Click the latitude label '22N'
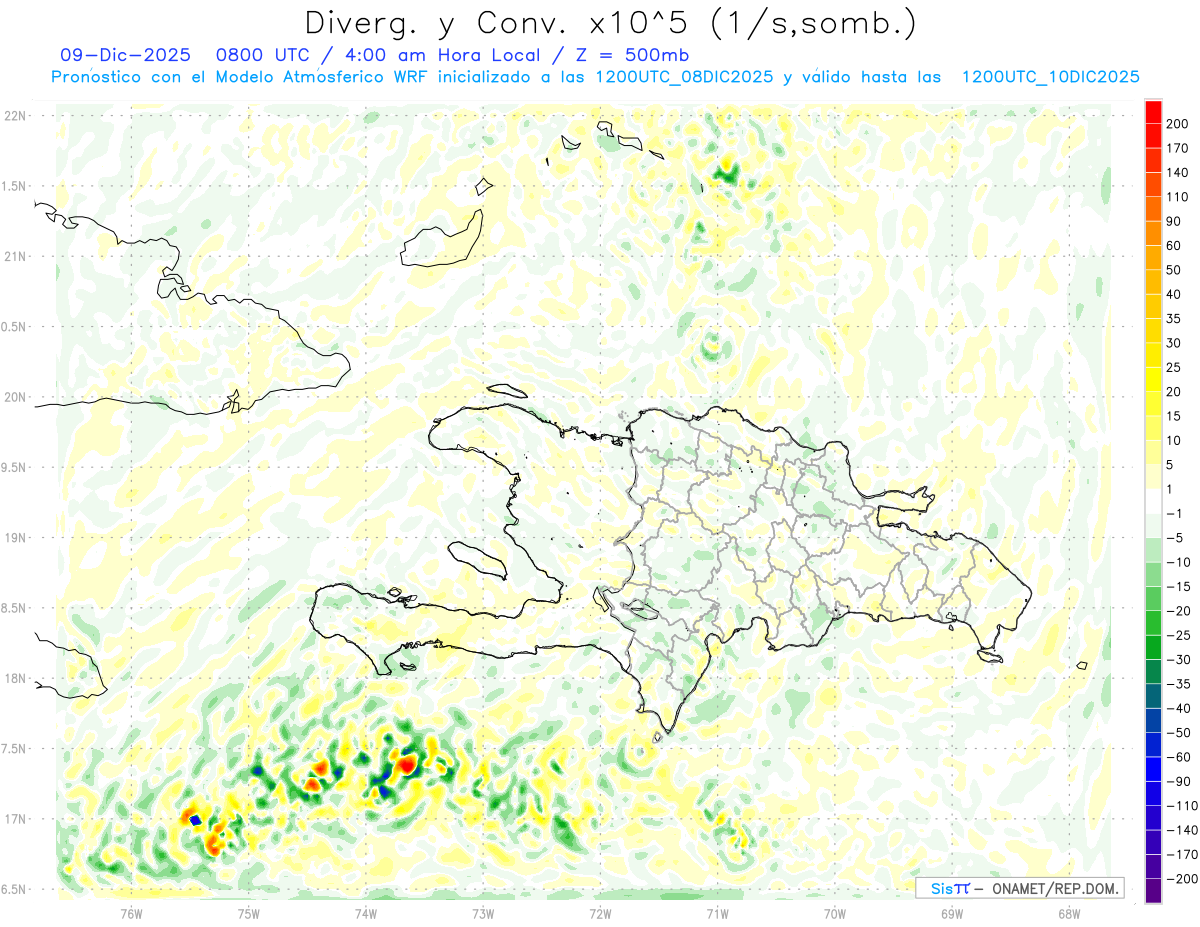1200x927 pixels. [x=16, y=115]
